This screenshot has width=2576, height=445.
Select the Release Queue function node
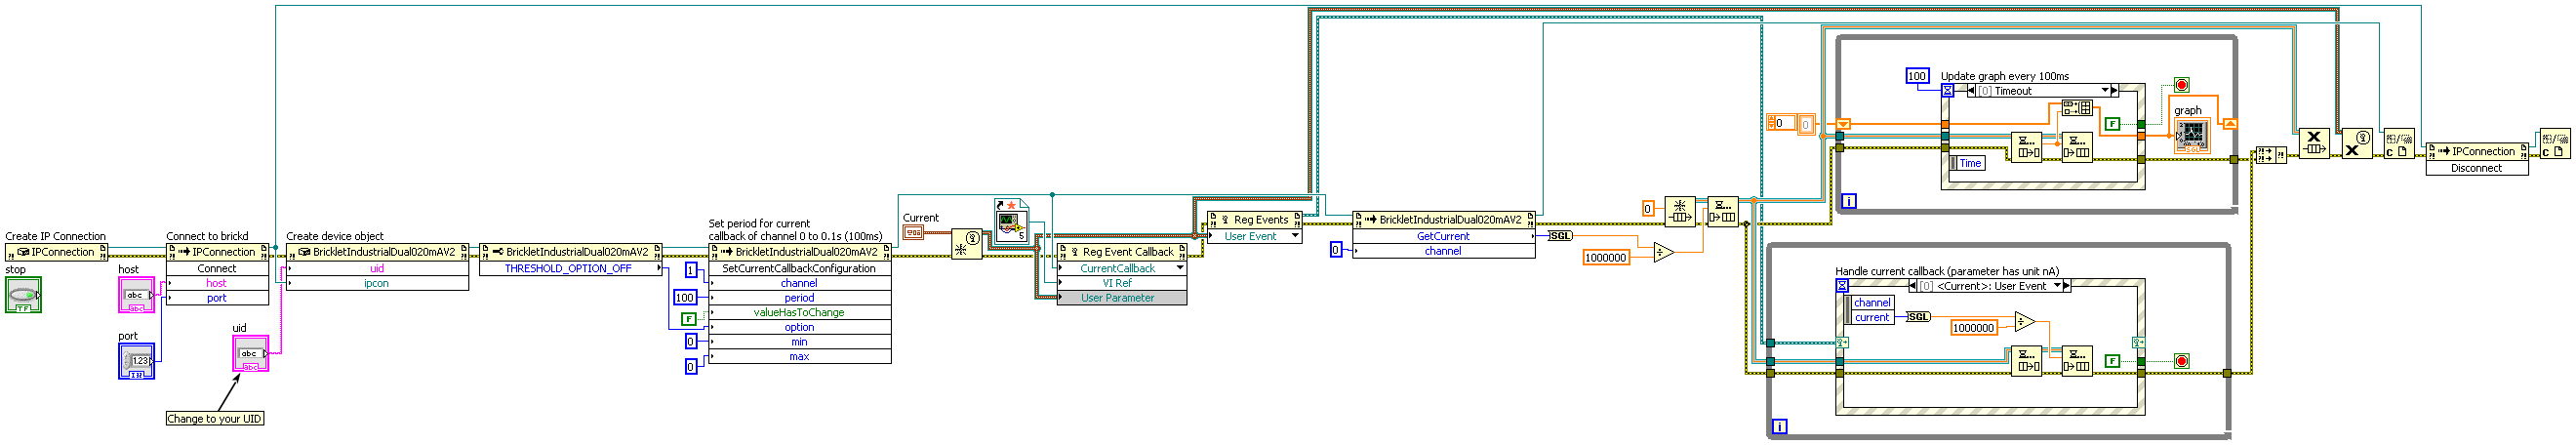(2313, 143)
